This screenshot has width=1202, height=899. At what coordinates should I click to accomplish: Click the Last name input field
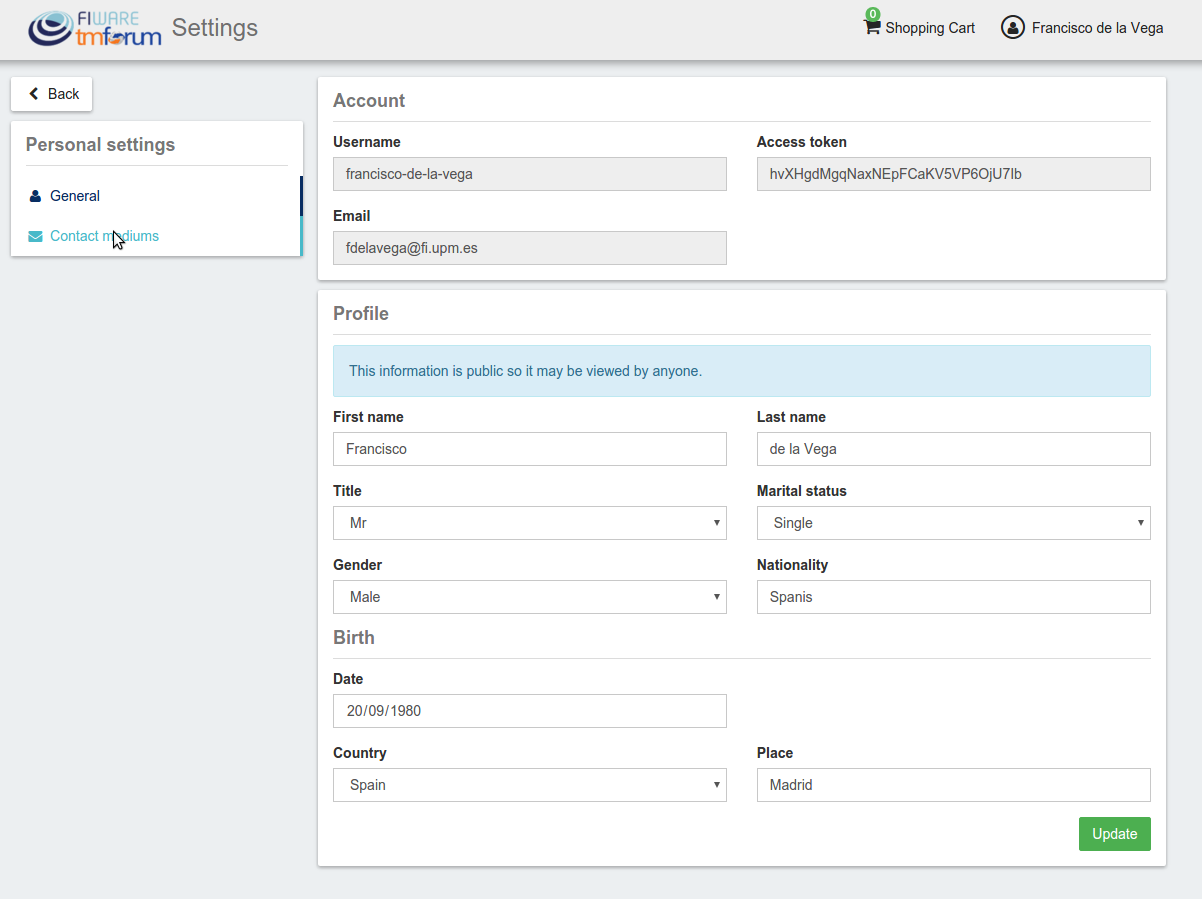click(954, 449)
